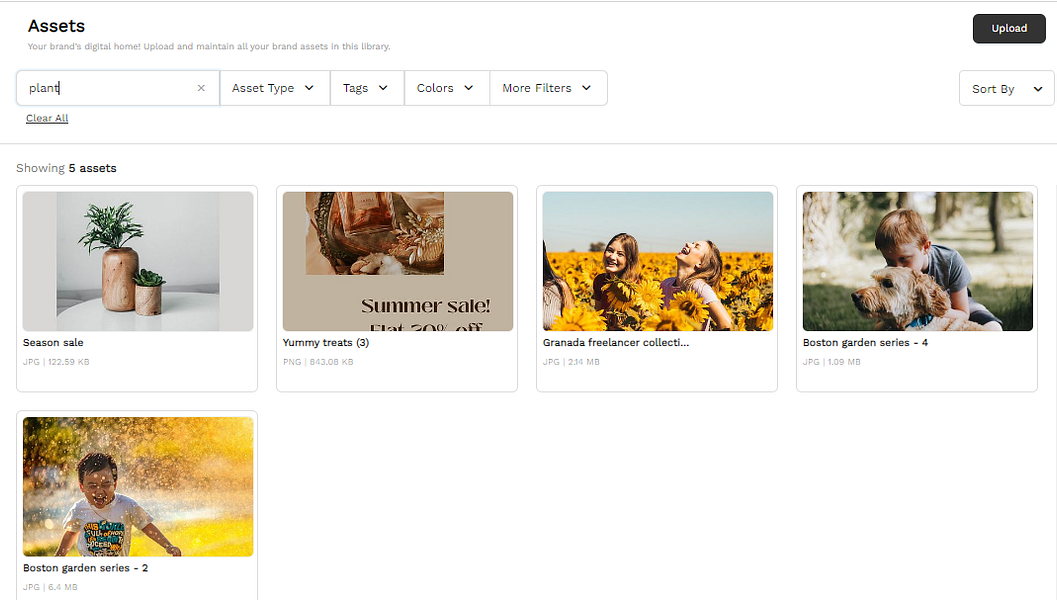Open the Boston garden series - 4 thumbnail

917,262
